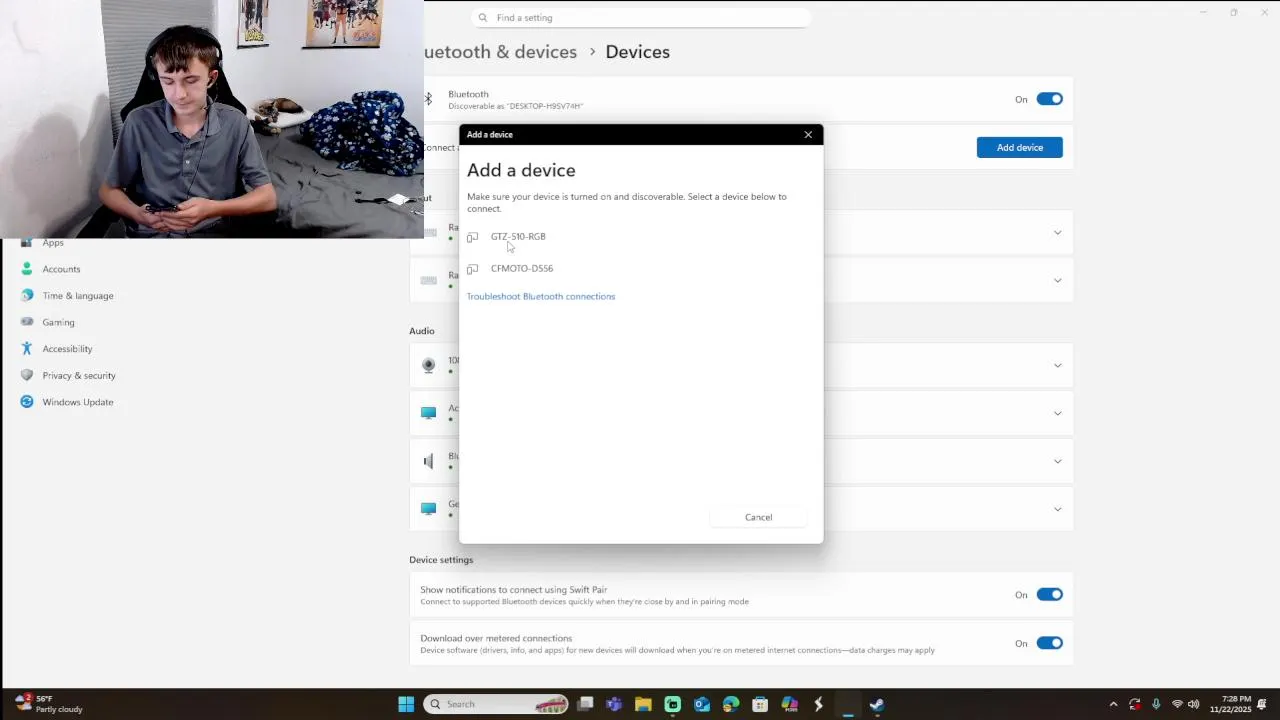The image size is (1280, 720).
Task: Open Privacy & security settings
Action: click(79, 375)
